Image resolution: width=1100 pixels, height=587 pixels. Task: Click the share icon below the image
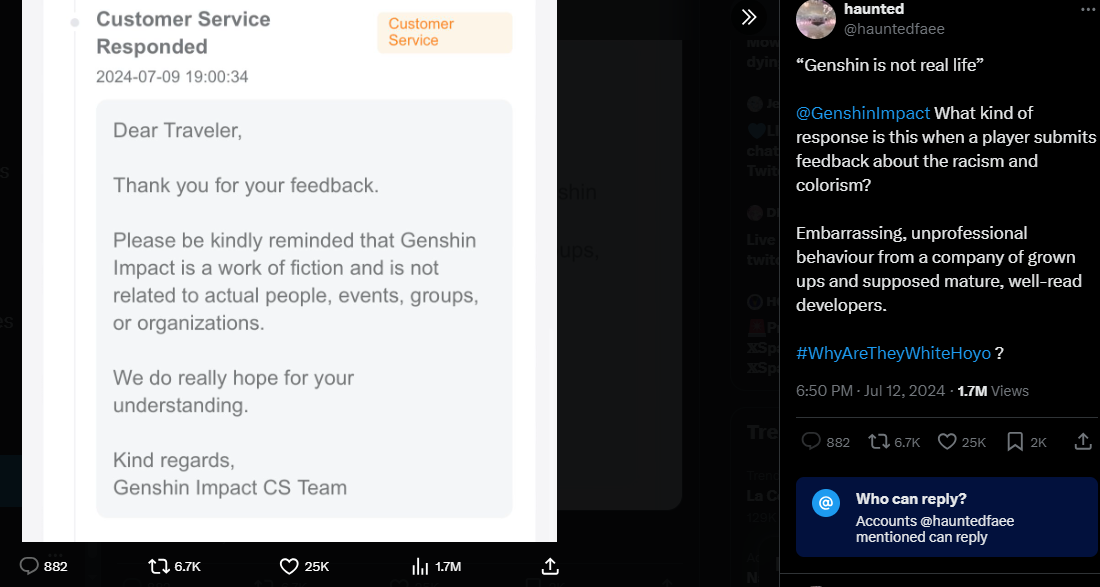(x=549, y=566)
